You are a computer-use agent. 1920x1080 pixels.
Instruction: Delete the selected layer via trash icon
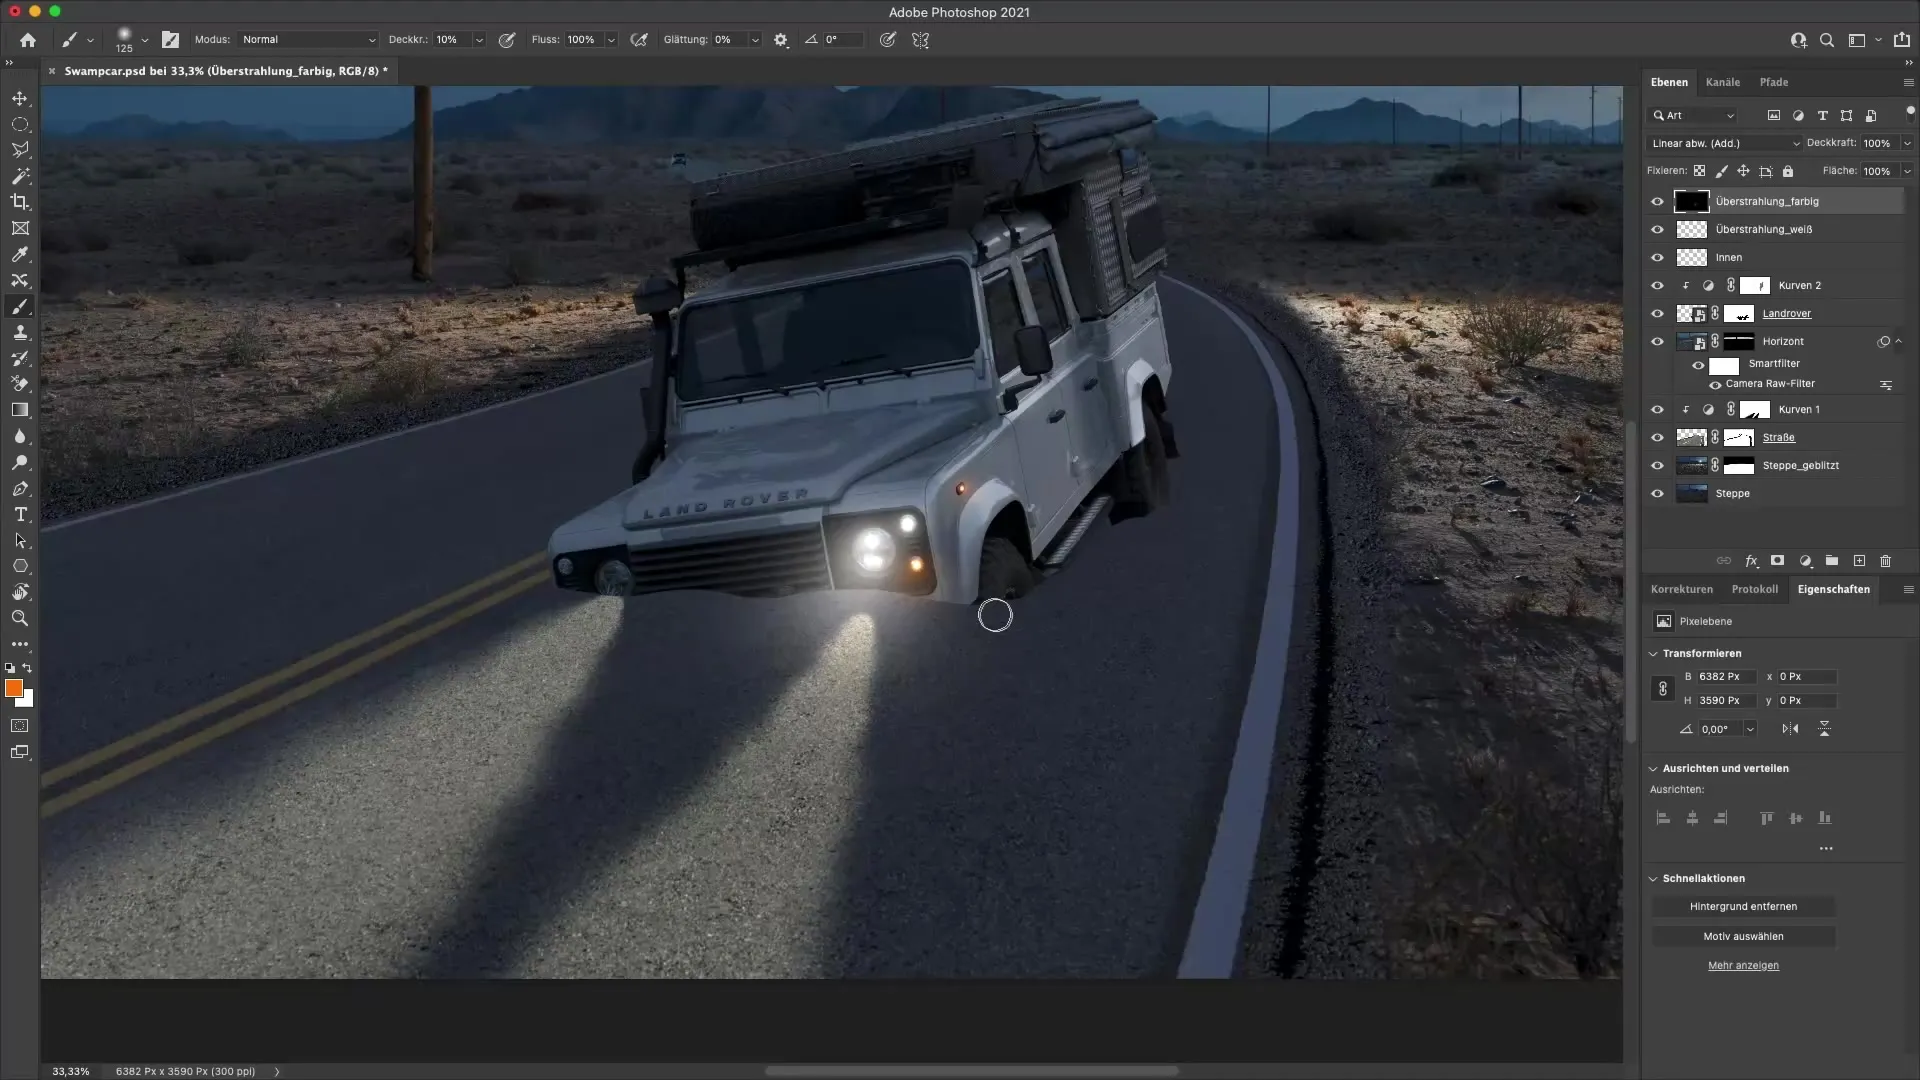click(x=1884, y=561)
